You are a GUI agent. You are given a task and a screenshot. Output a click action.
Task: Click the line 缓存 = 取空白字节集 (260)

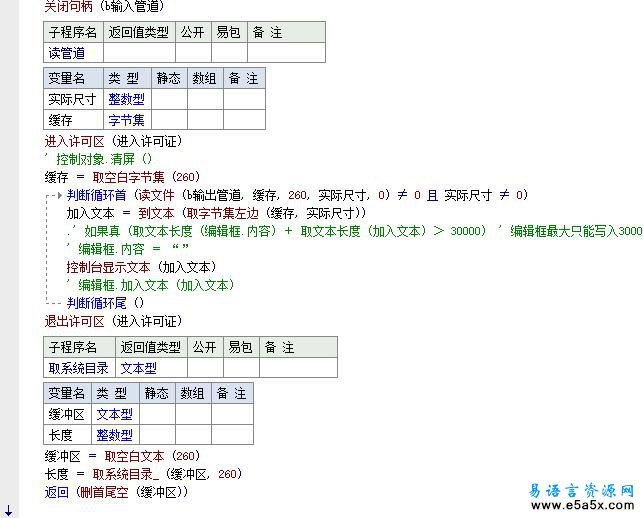pos(122,177)
